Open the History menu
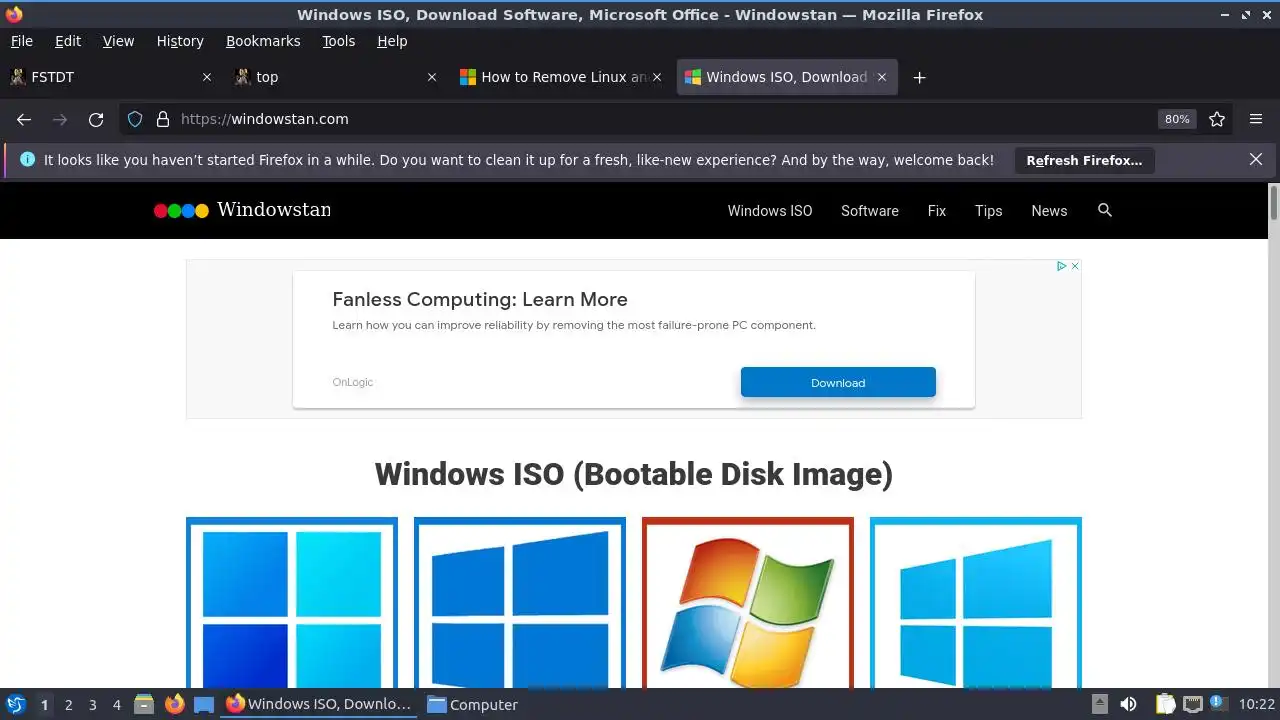The width and height of the screenshot is (1280, 720). click(x=180, y=41)
